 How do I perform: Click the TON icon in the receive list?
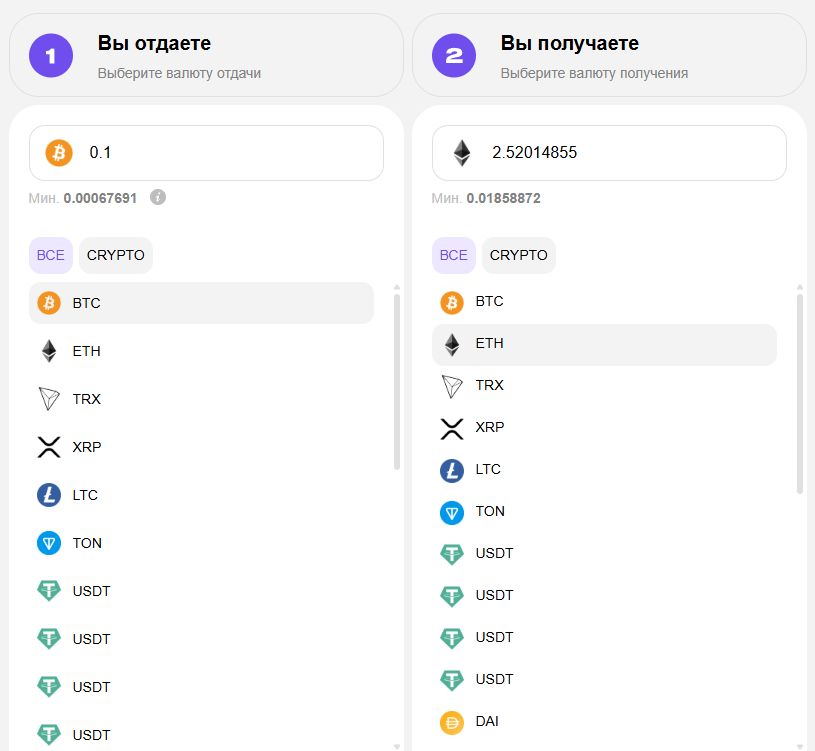click(x=452, y=513)
